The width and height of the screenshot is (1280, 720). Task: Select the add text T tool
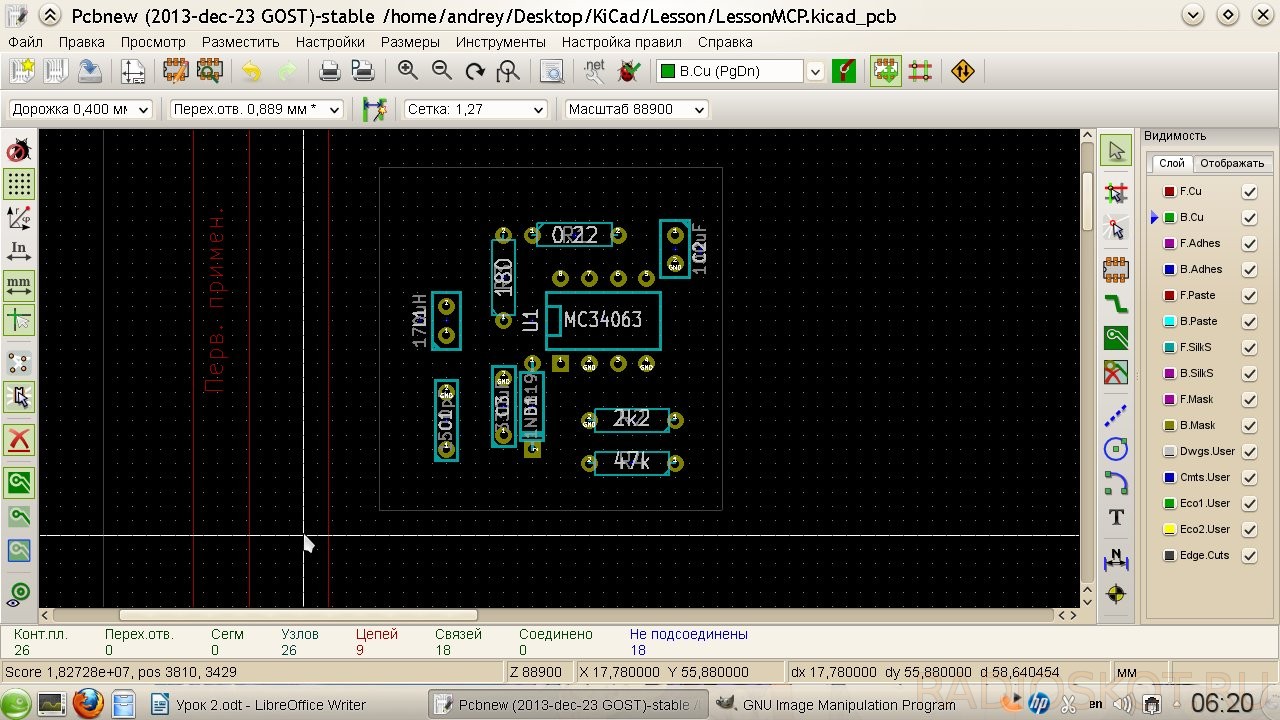click(x=1116, y=517)
